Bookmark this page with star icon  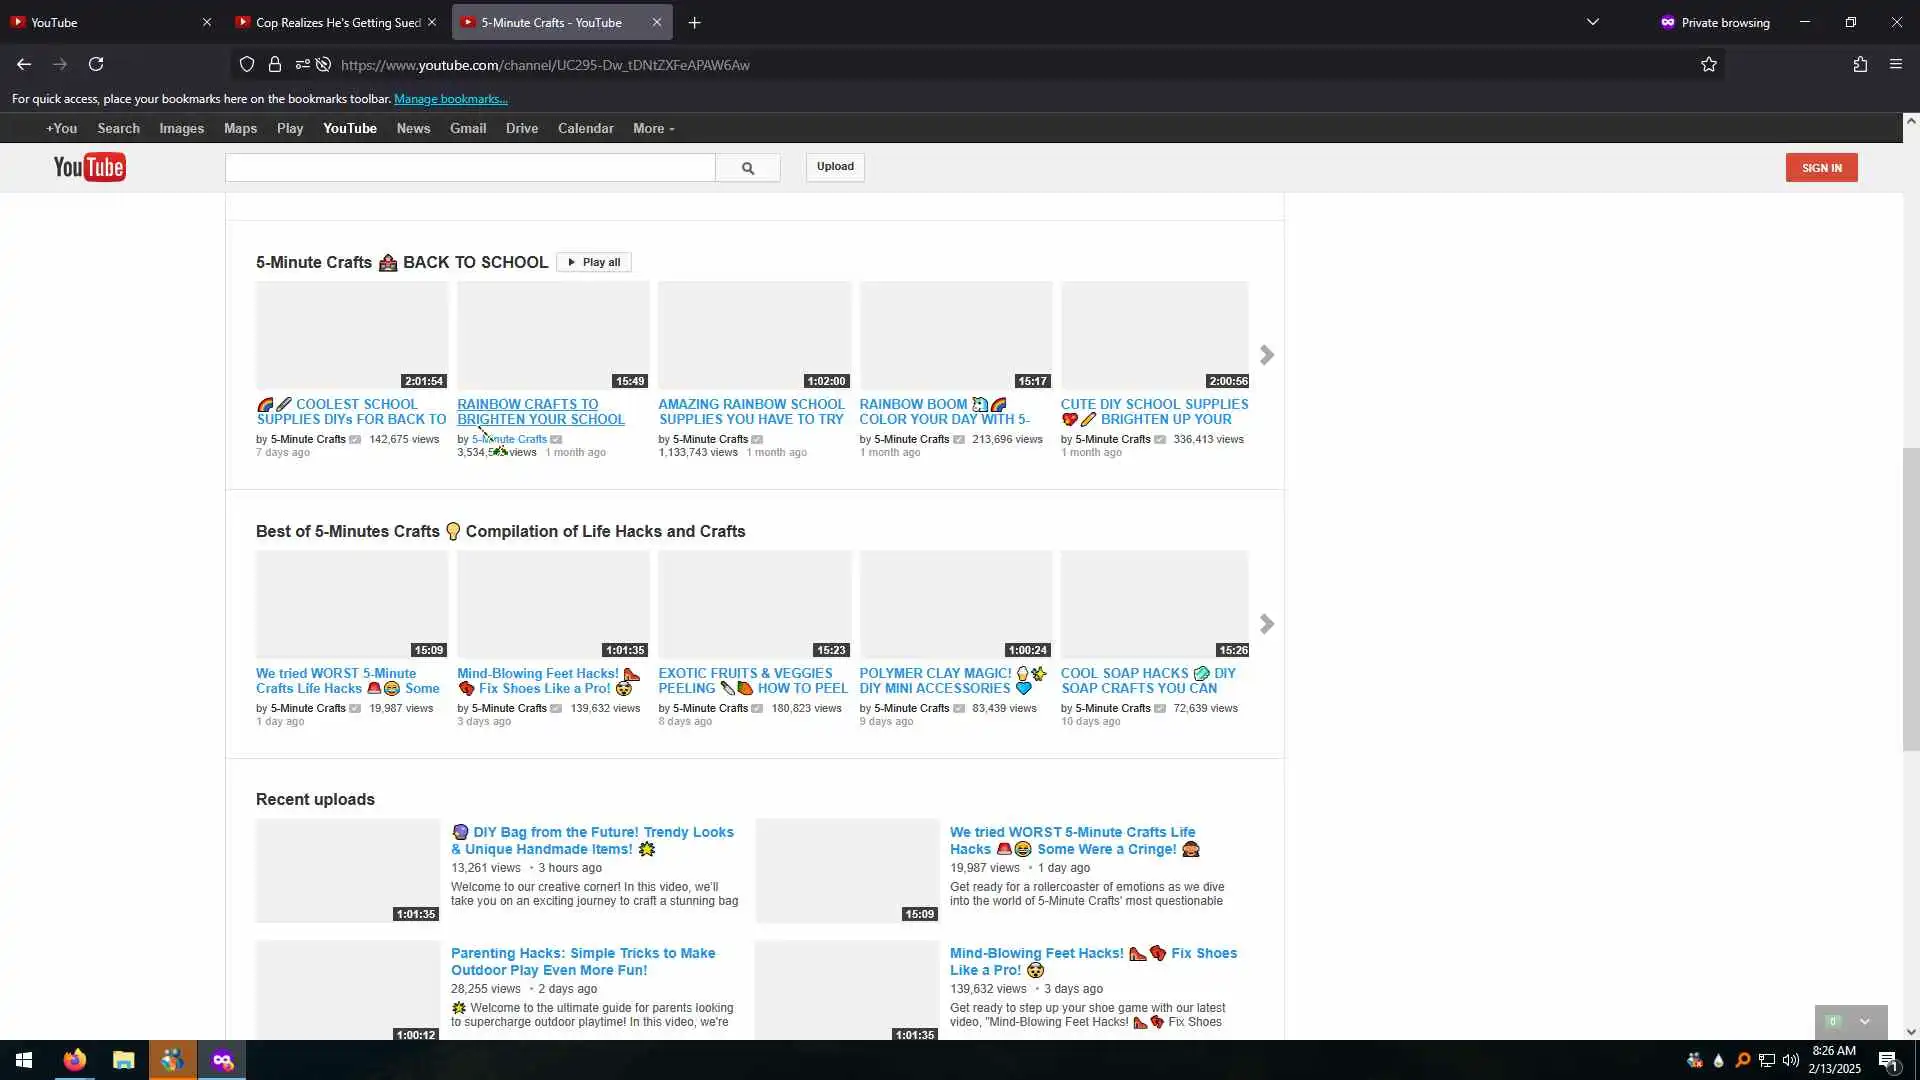click(1708, 65)
